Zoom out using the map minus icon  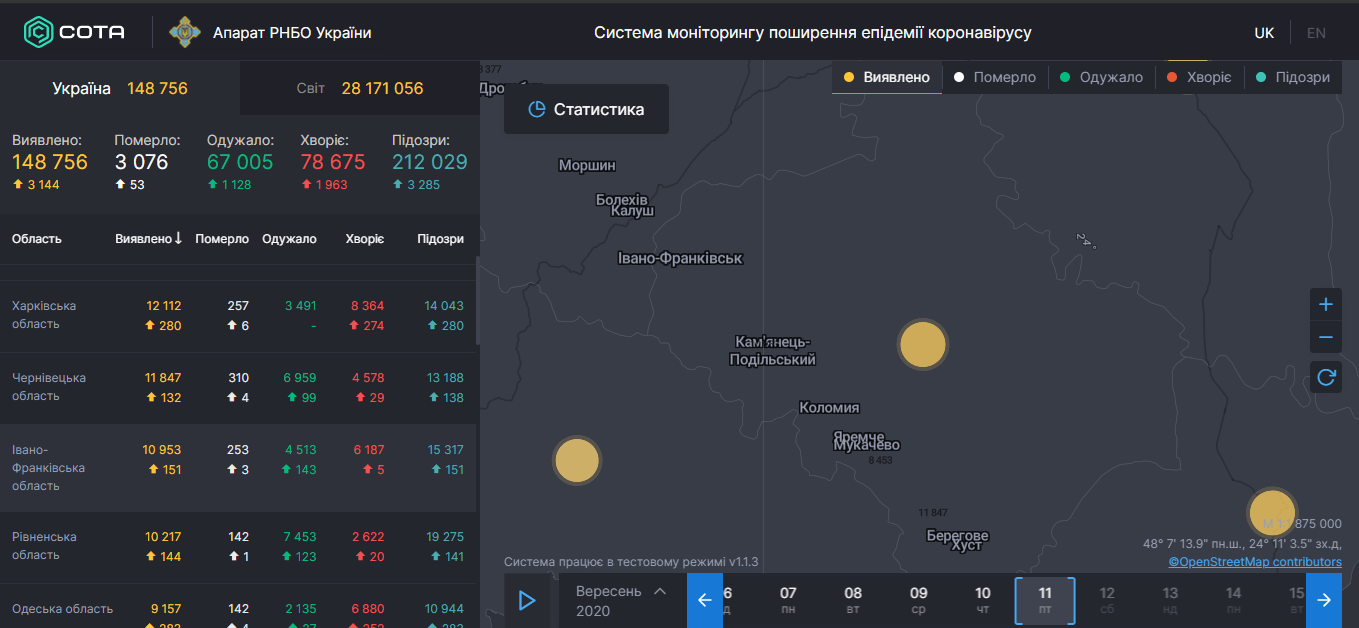tap(1326, 337)
